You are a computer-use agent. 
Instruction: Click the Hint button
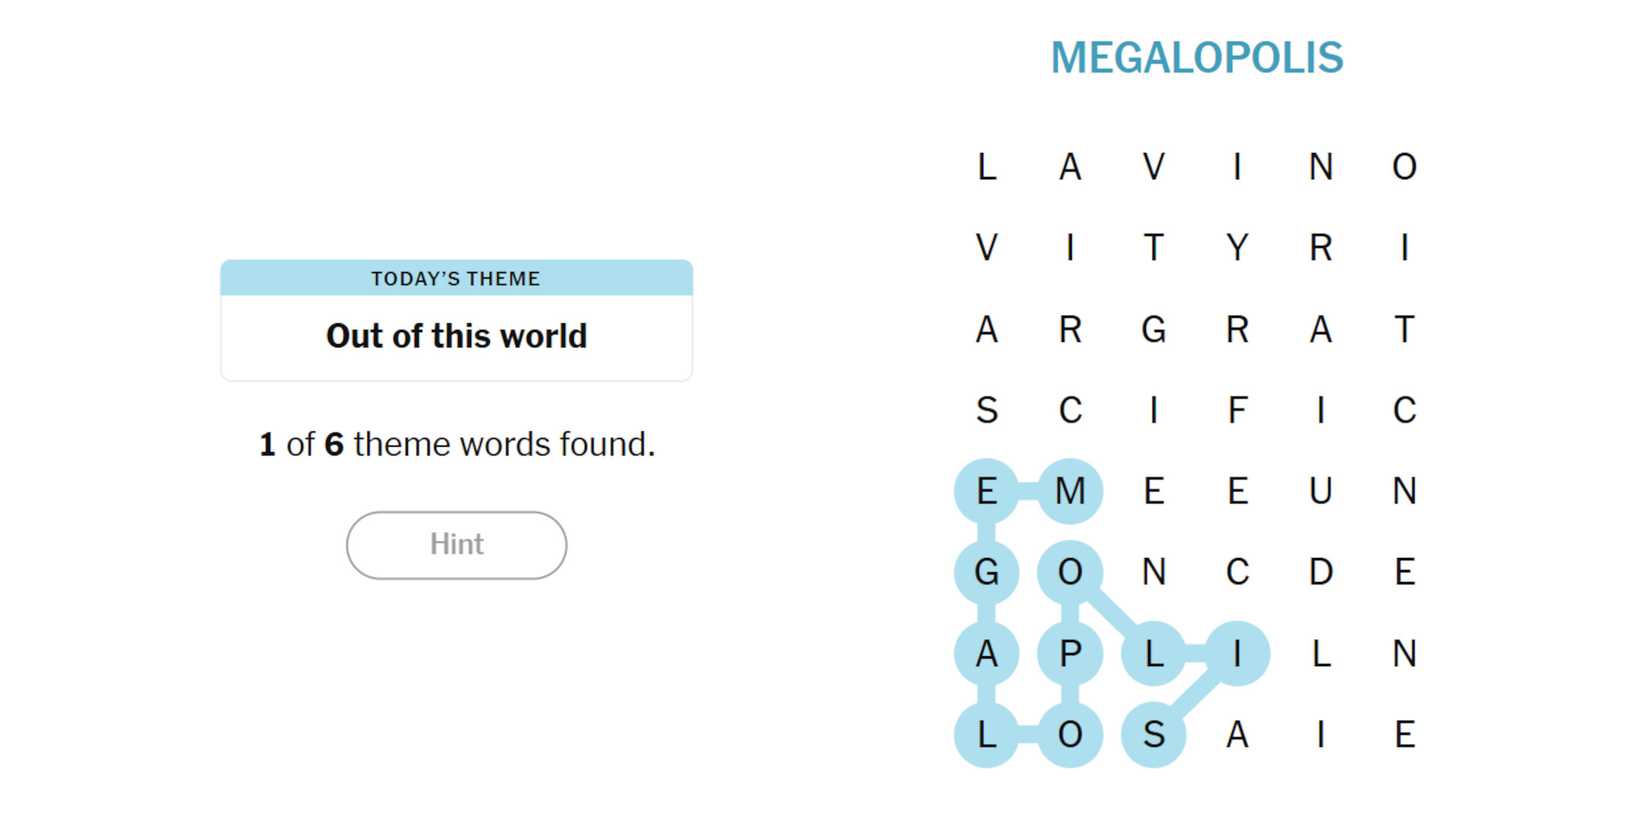[456, 545]
